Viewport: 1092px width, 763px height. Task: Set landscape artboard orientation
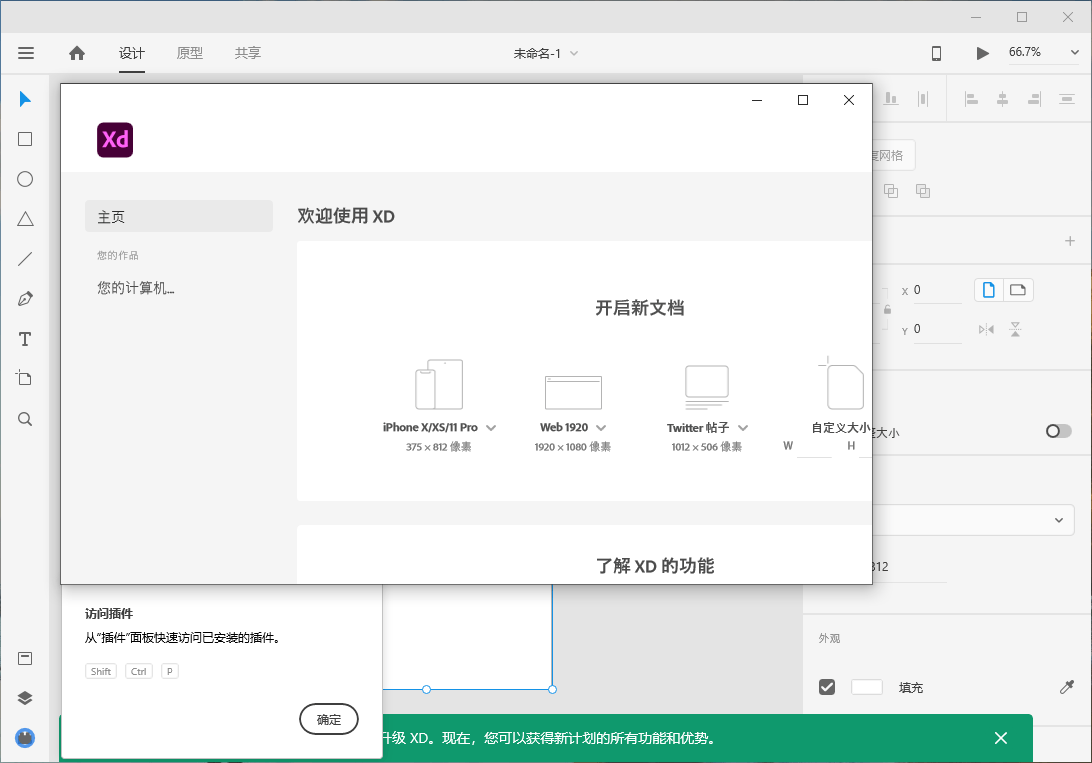pyautogui.click(x=1018, y=290)
